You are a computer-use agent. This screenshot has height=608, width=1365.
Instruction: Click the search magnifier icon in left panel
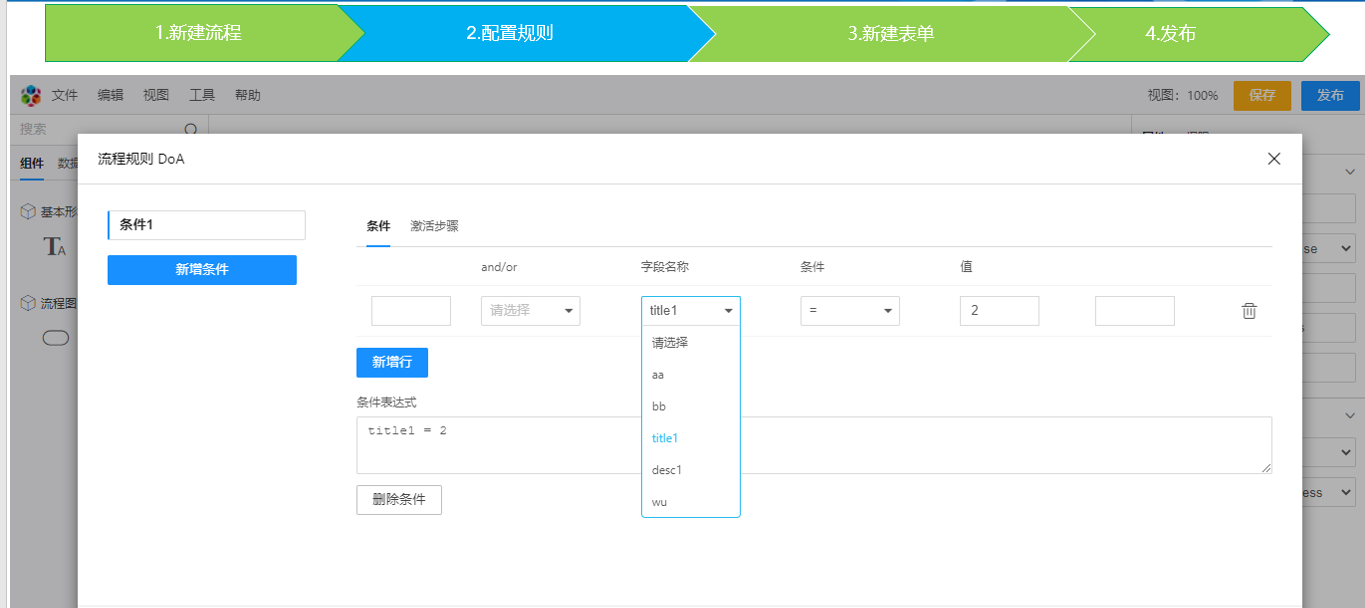(191, 129)
